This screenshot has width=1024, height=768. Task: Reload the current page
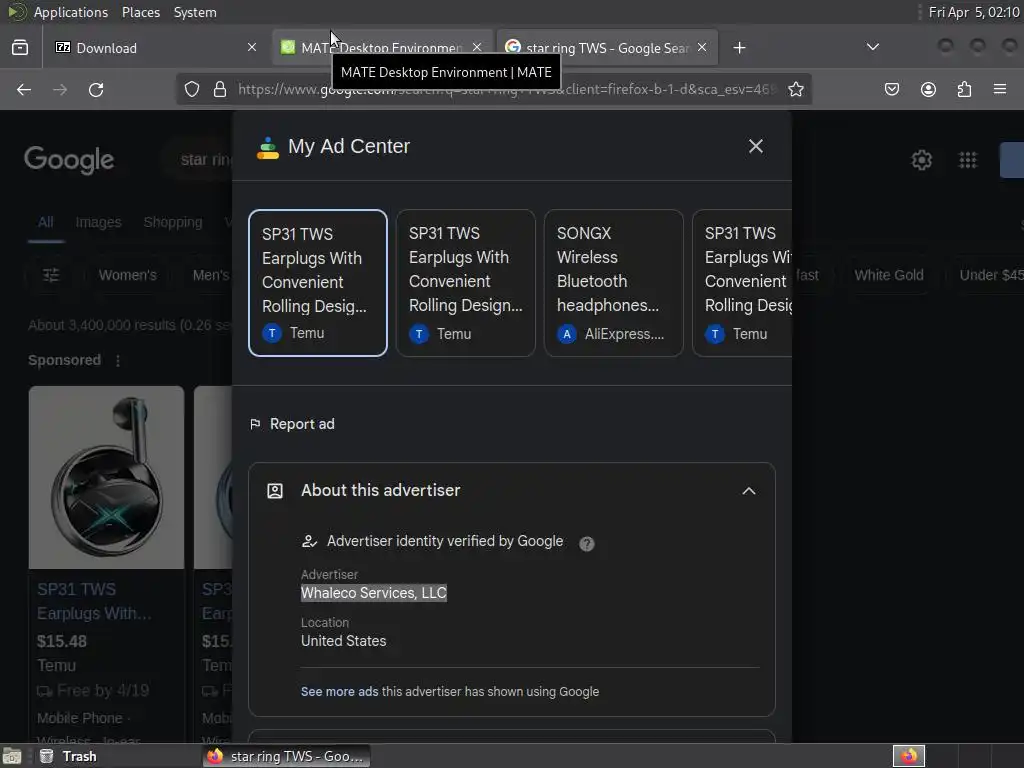(x=96, y=89)
